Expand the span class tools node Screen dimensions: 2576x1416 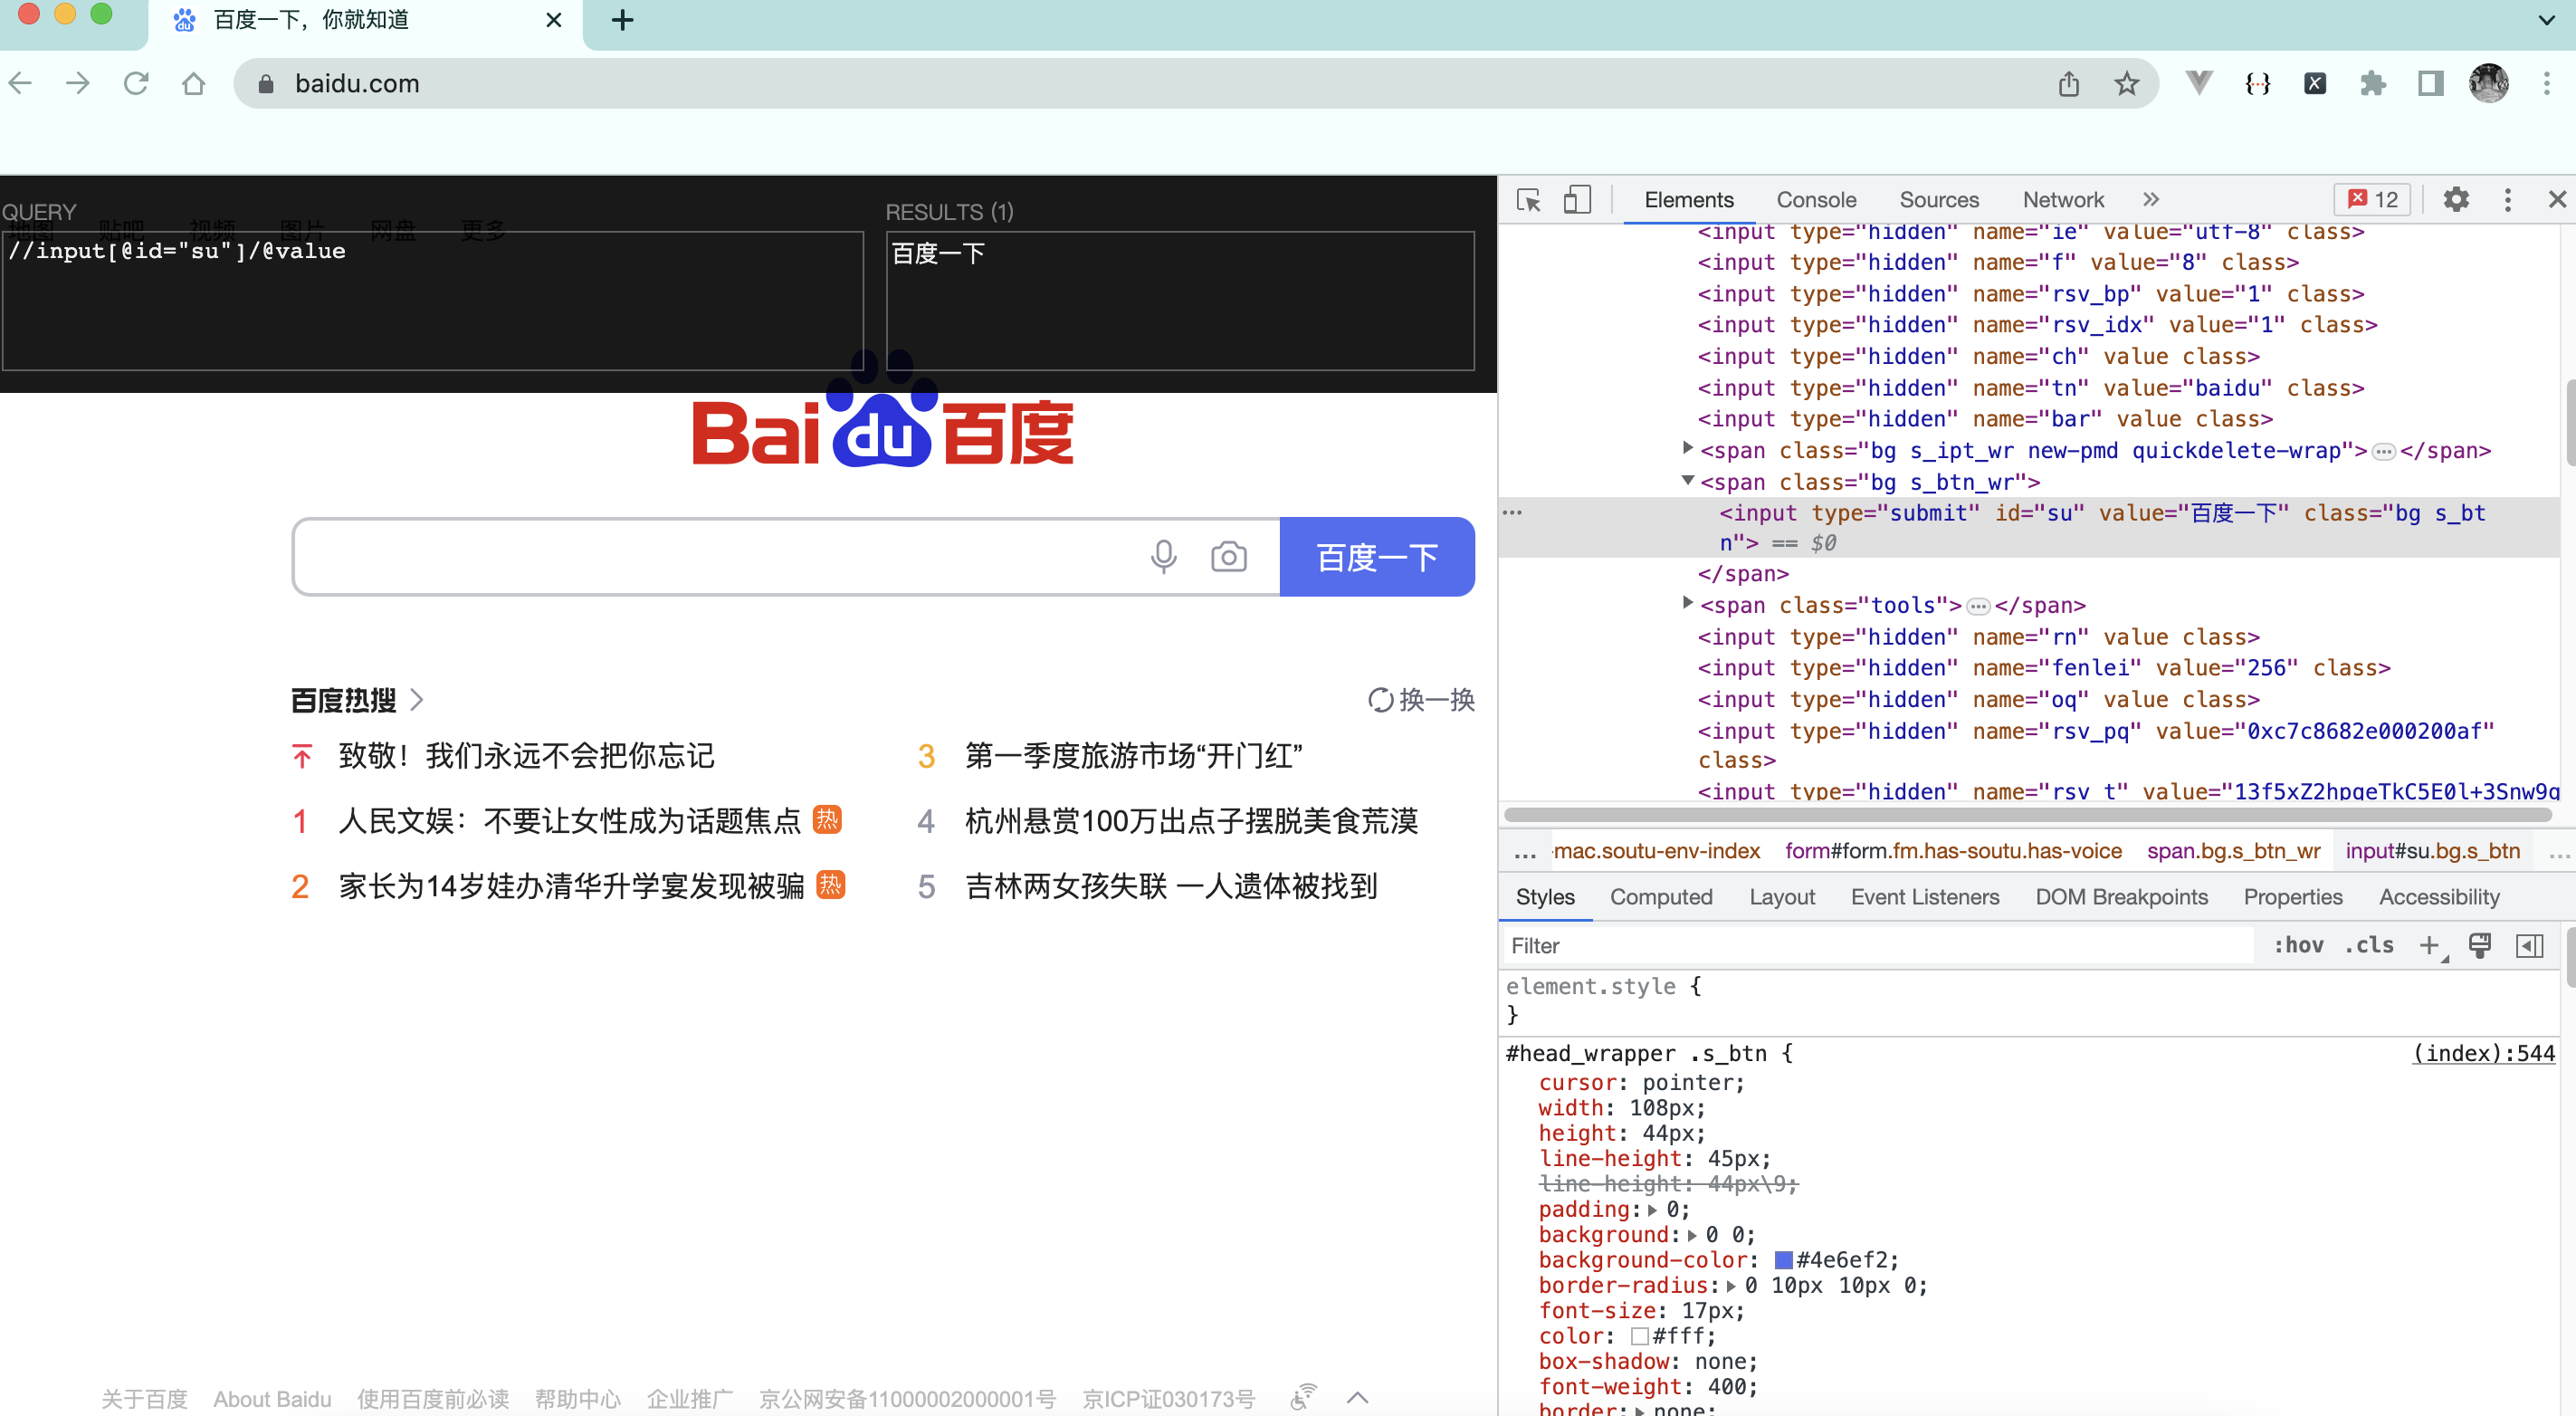pos(1688,603)
